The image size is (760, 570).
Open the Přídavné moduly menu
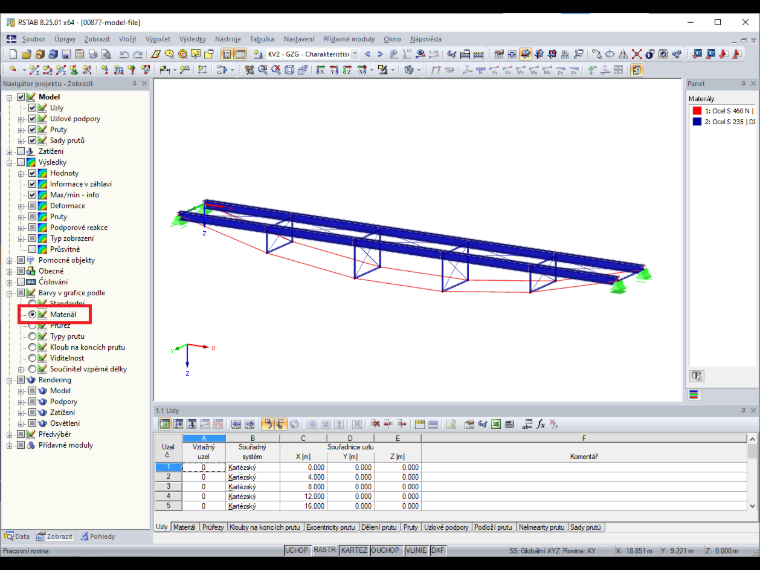[349, 39]
